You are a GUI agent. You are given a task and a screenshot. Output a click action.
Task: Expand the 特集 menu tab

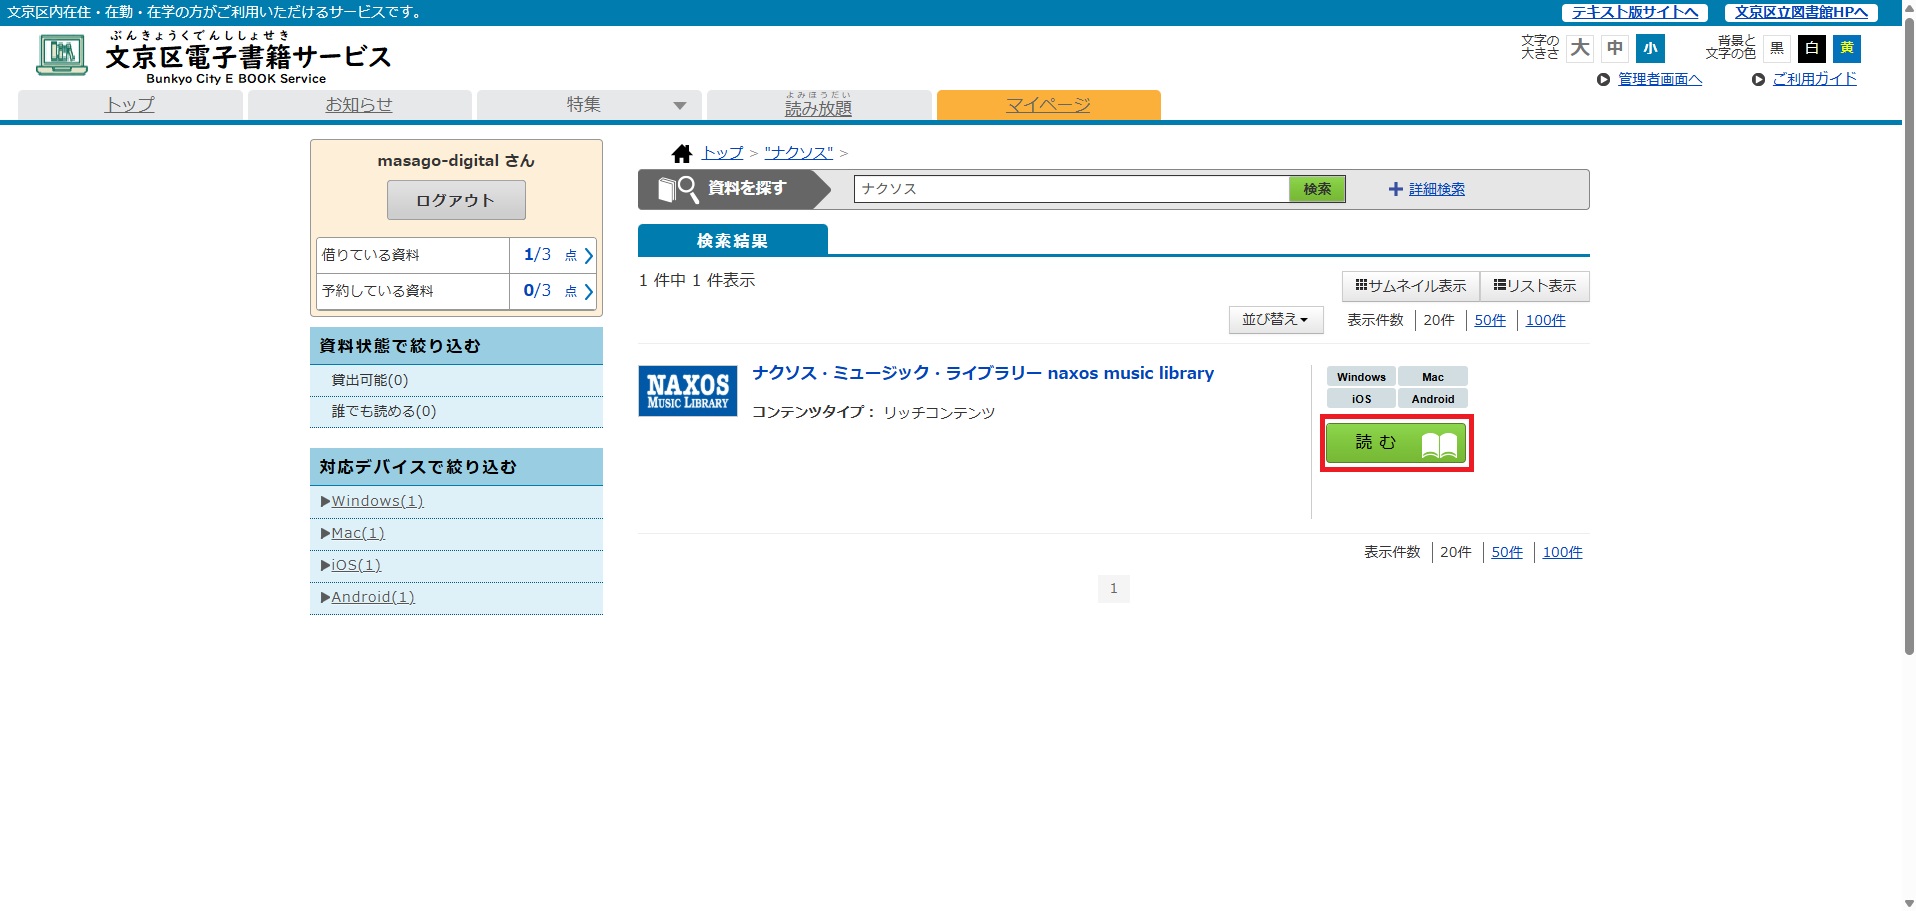point(589,105)
